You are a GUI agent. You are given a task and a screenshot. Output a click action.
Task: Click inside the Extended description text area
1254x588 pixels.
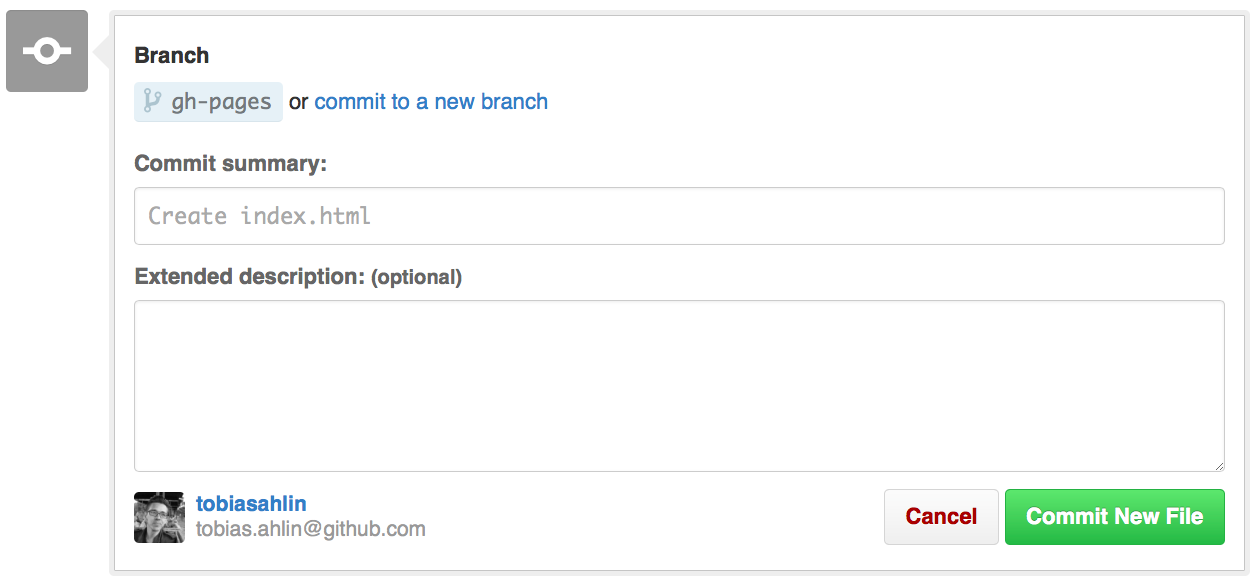[679, 386]
